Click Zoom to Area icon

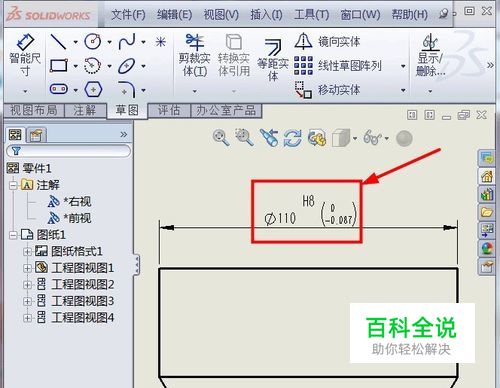click(x=244, y=137)
